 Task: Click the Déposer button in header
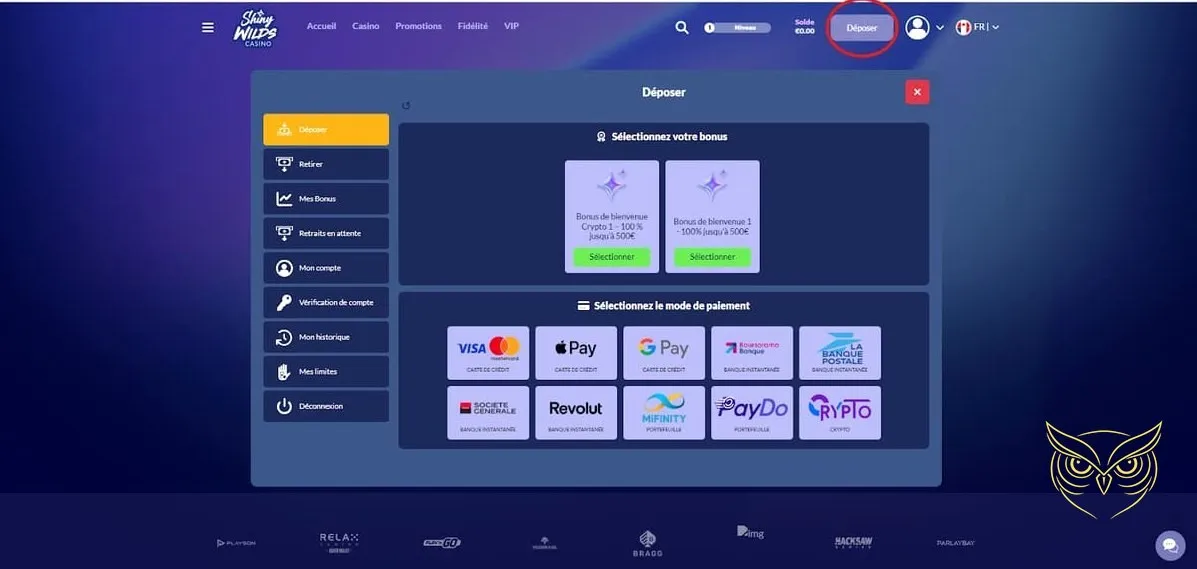click(x=862, y=27)
